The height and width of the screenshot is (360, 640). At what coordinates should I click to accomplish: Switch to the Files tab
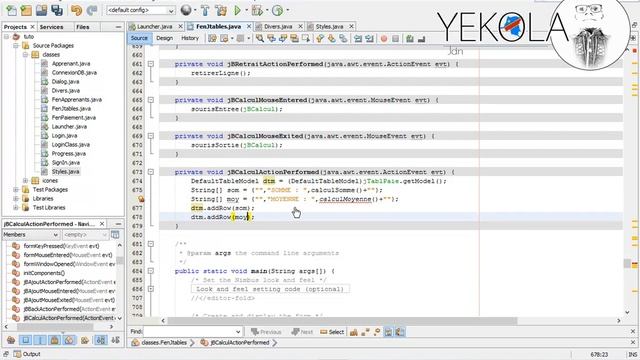(x=82, y=27)
